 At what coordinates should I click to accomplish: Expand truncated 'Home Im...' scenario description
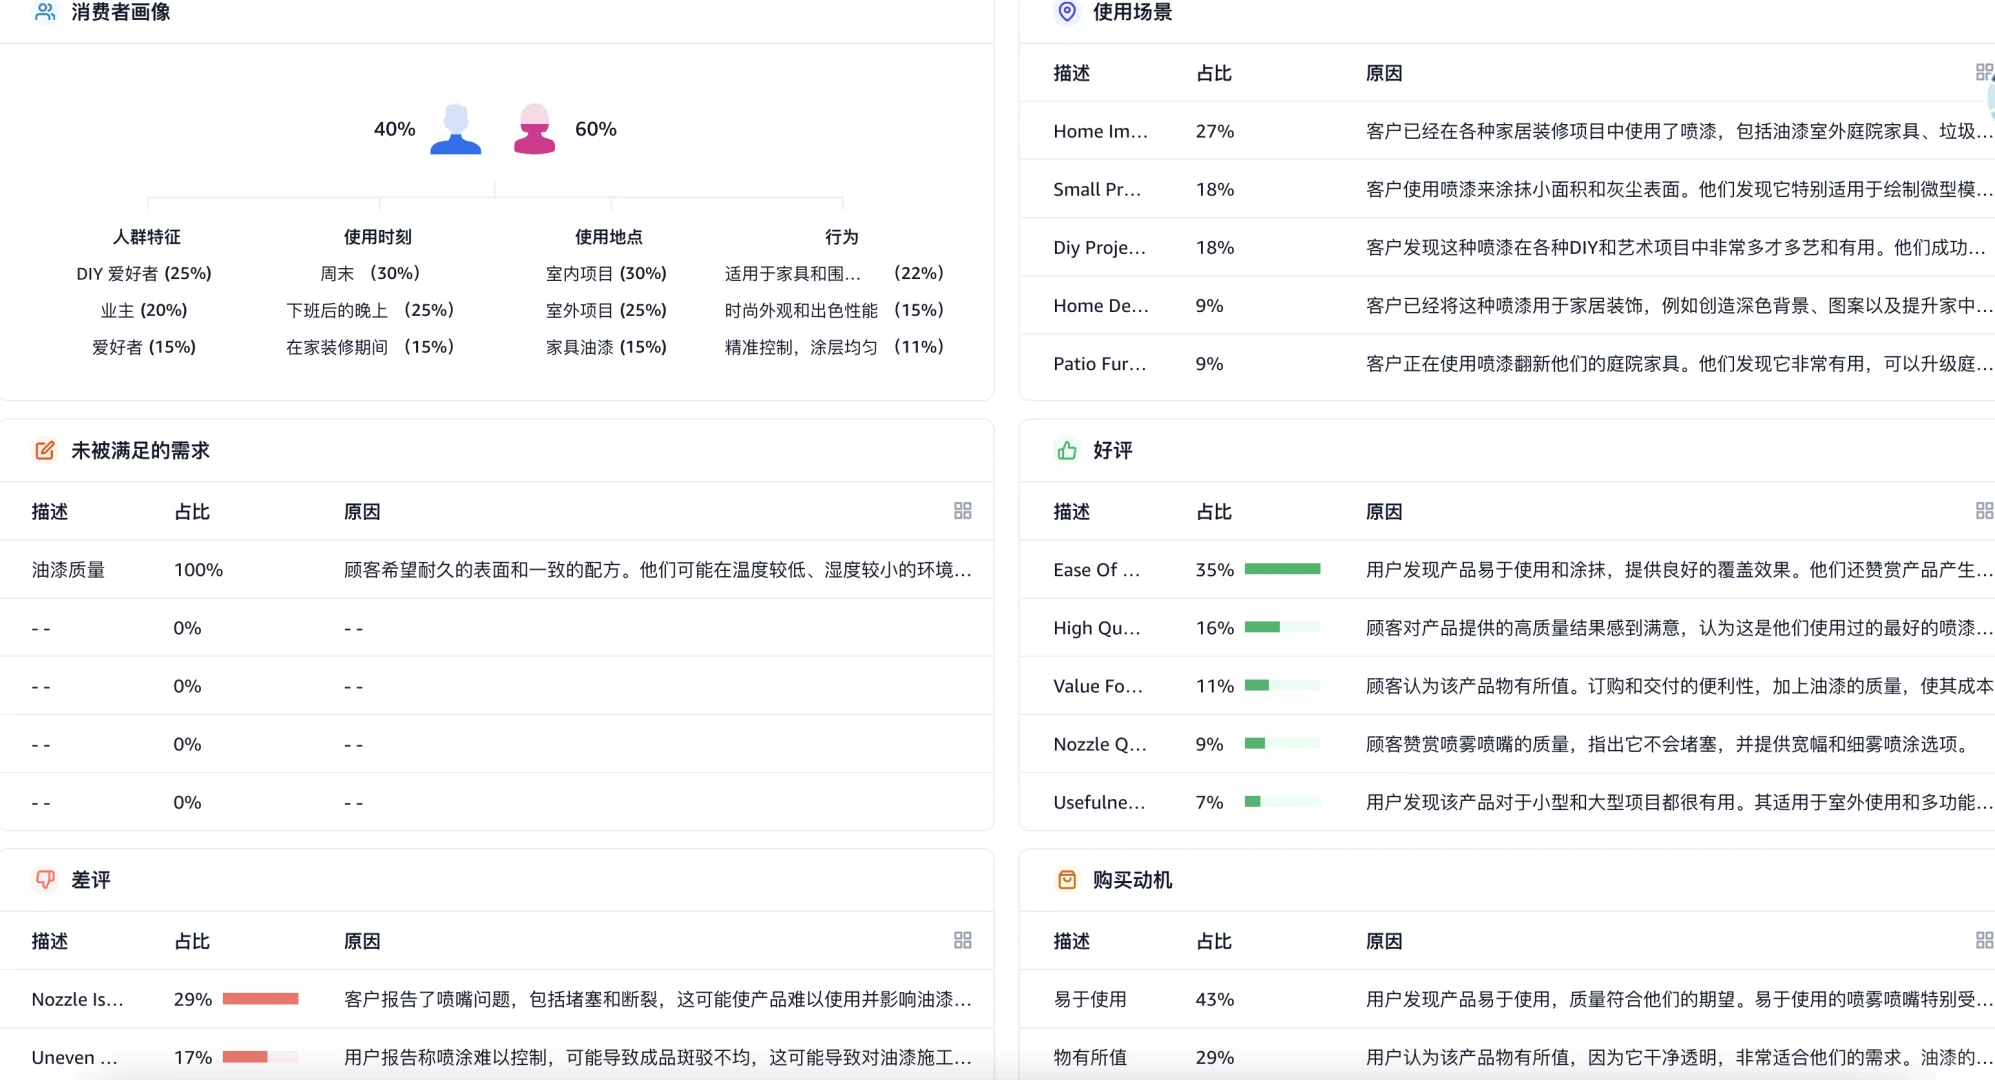(1099, 130)
